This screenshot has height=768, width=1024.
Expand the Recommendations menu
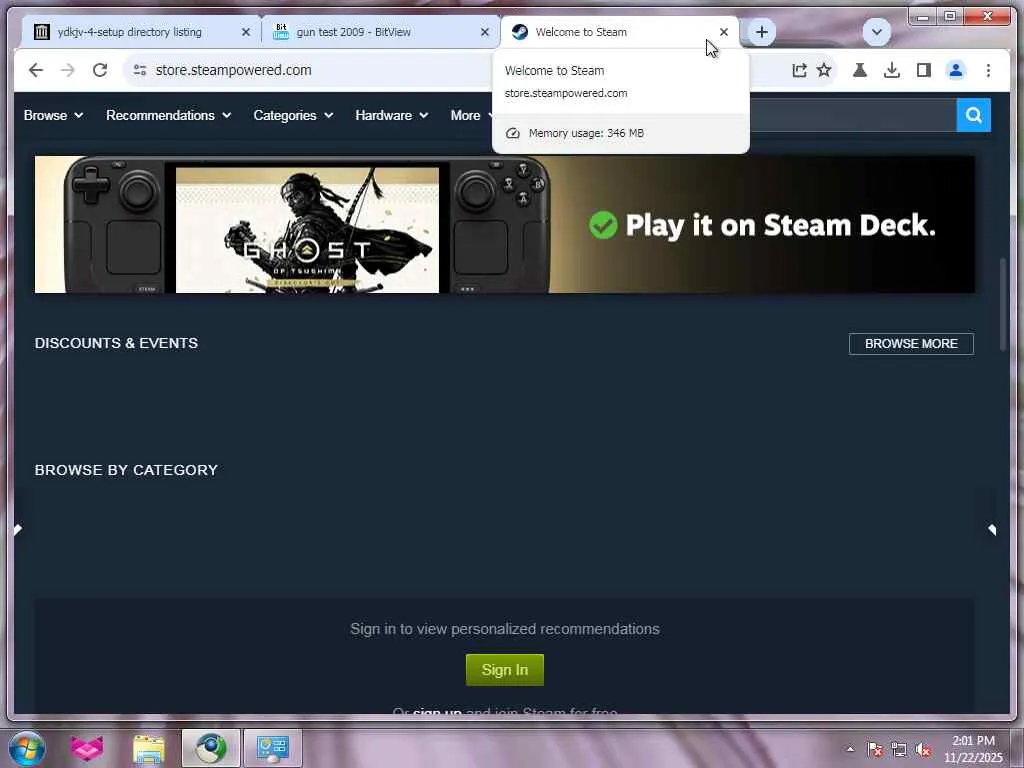tap(168, 116)
